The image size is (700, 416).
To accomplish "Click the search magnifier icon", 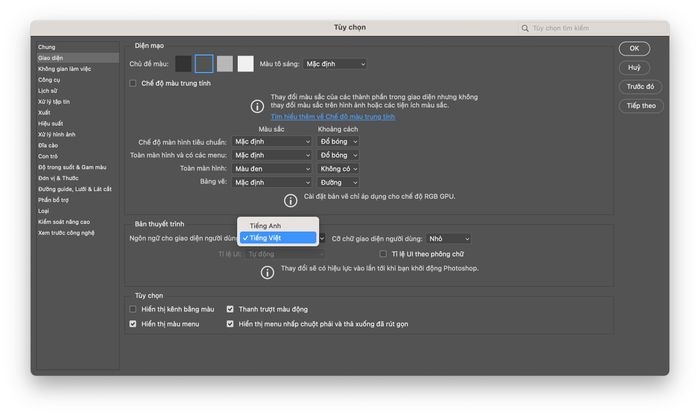I will click(x=525, y=28).
